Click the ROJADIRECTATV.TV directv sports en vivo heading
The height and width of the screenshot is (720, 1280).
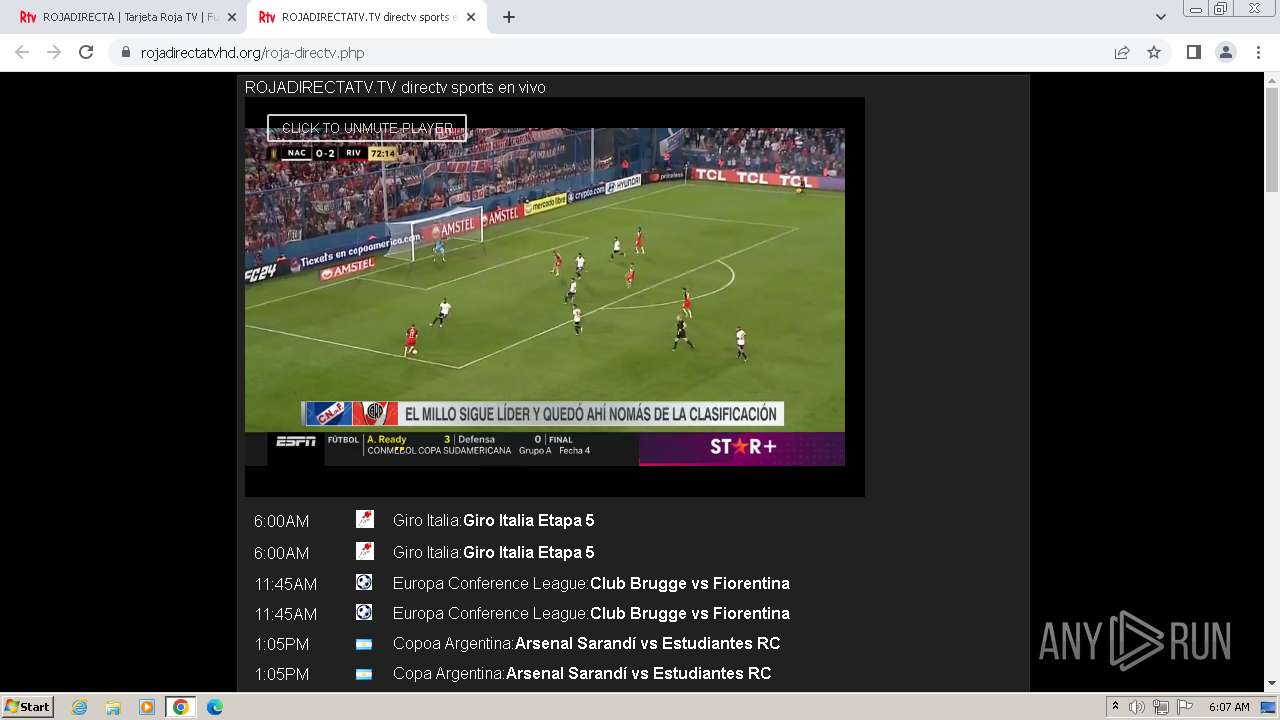click(x=395, y=88)
